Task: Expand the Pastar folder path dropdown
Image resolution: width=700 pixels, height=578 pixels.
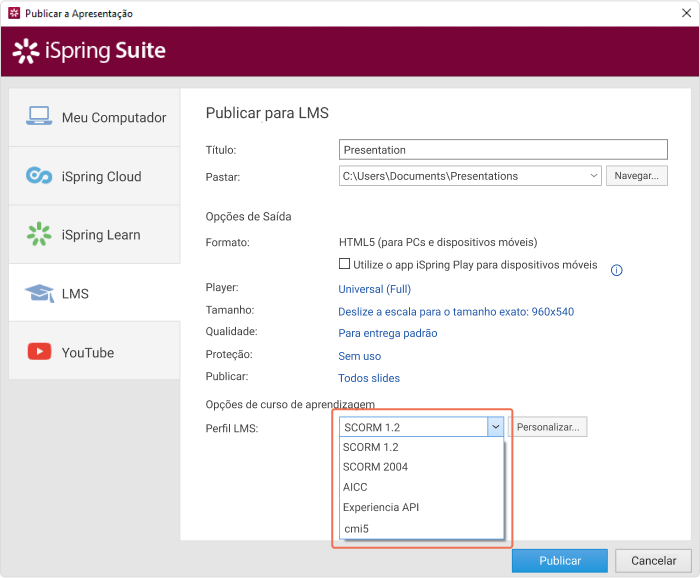Action: pyautogui.click(x=593, y=176)
